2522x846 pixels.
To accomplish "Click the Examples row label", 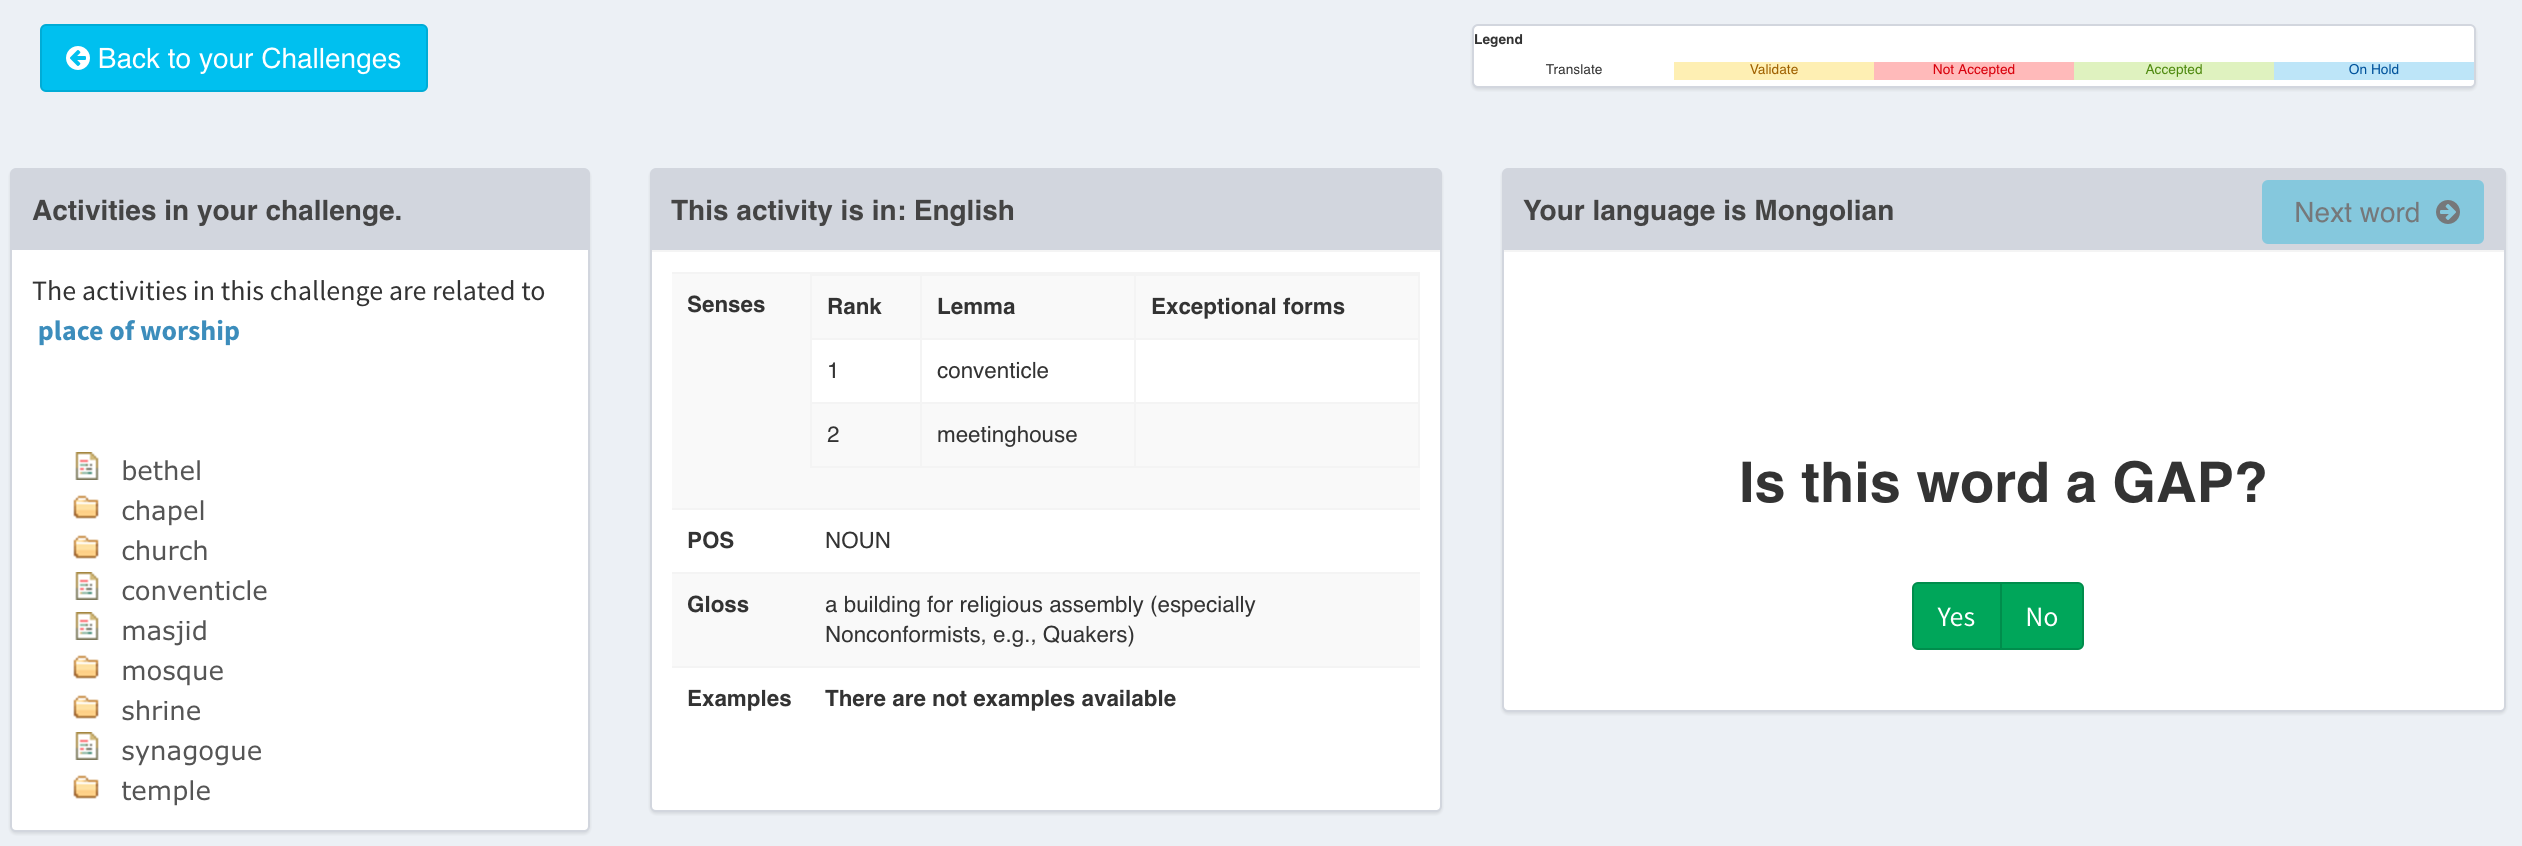I will click(x=739, y=698).
